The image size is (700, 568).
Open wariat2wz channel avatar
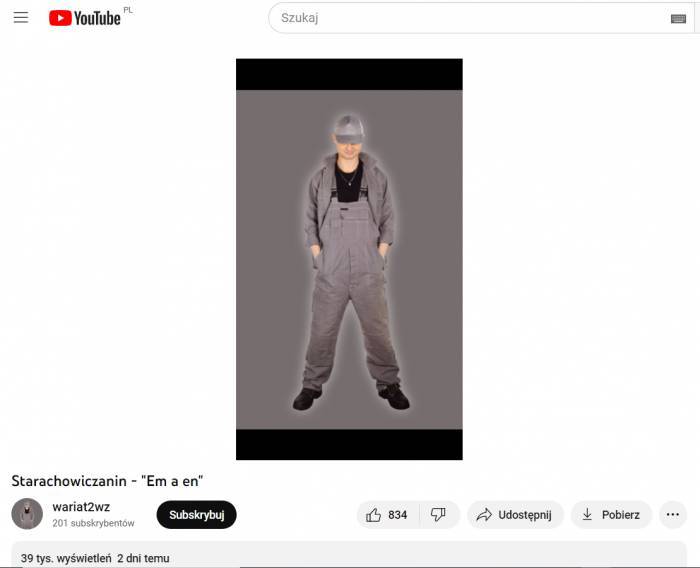click(27, 514)
